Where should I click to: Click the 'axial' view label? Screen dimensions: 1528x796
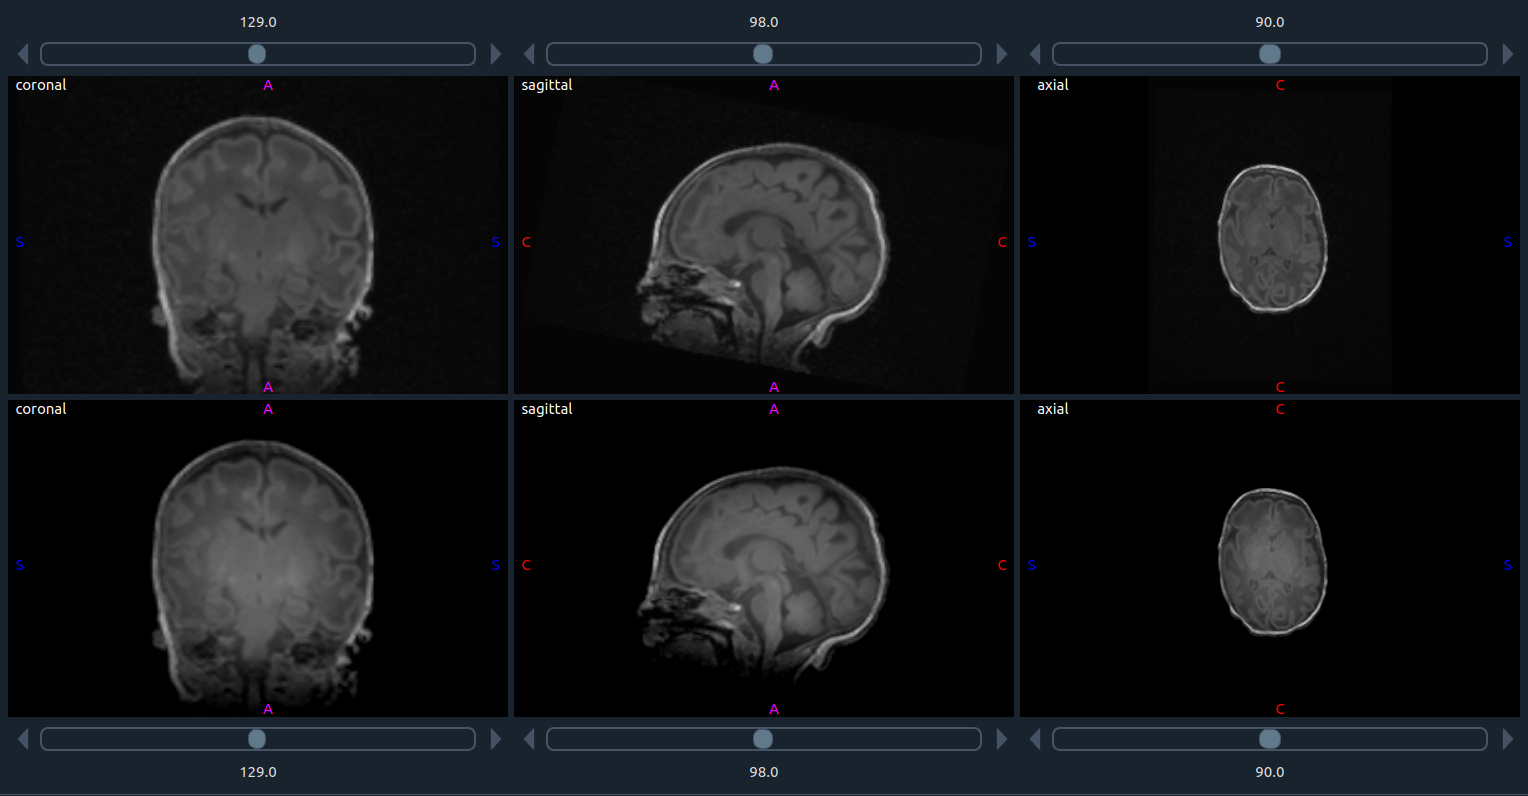tap(1052, 85)
